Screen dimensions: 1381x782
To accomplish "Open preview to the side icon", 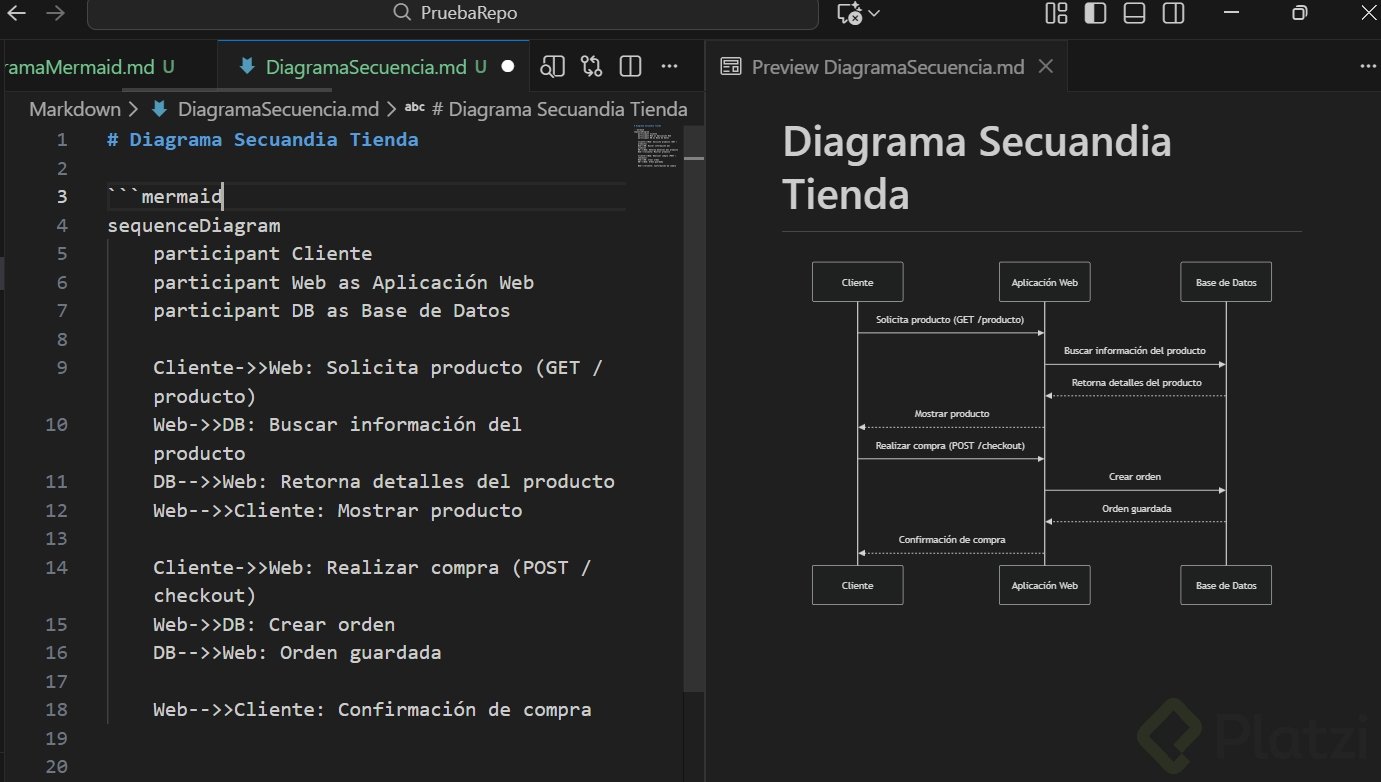I will pyautogui.click(x=553, y=67).
